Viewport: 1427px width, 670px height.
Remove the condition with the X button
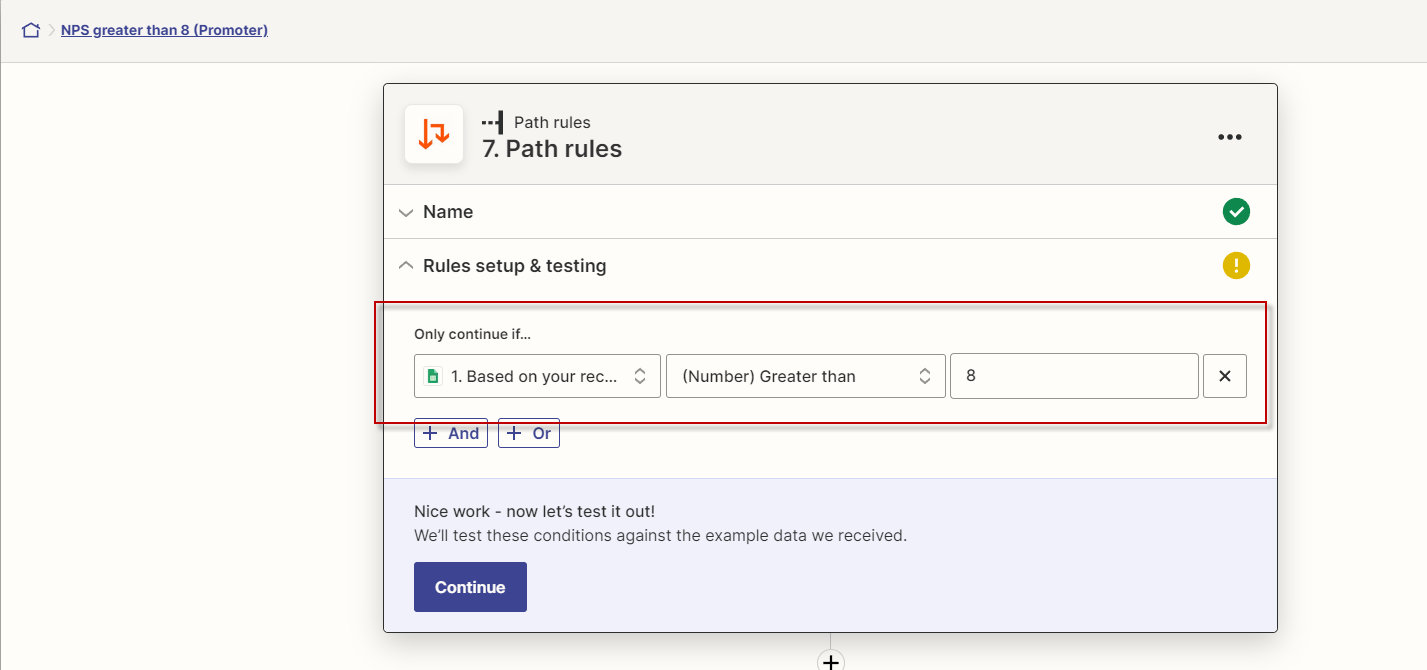point(1224,375)
